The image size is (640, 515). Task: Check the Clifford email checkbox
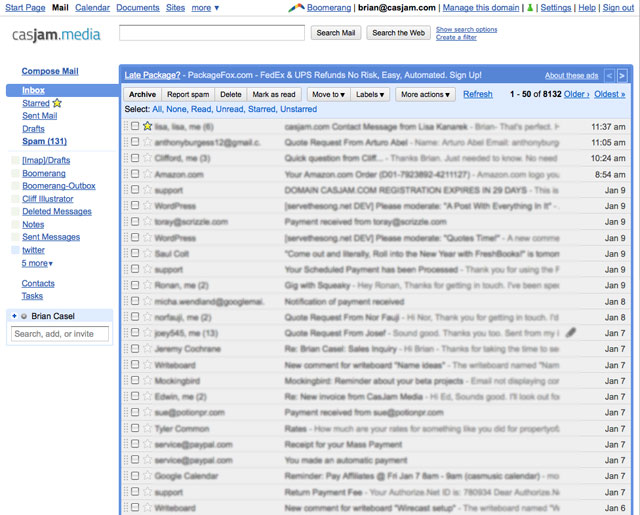135,158
